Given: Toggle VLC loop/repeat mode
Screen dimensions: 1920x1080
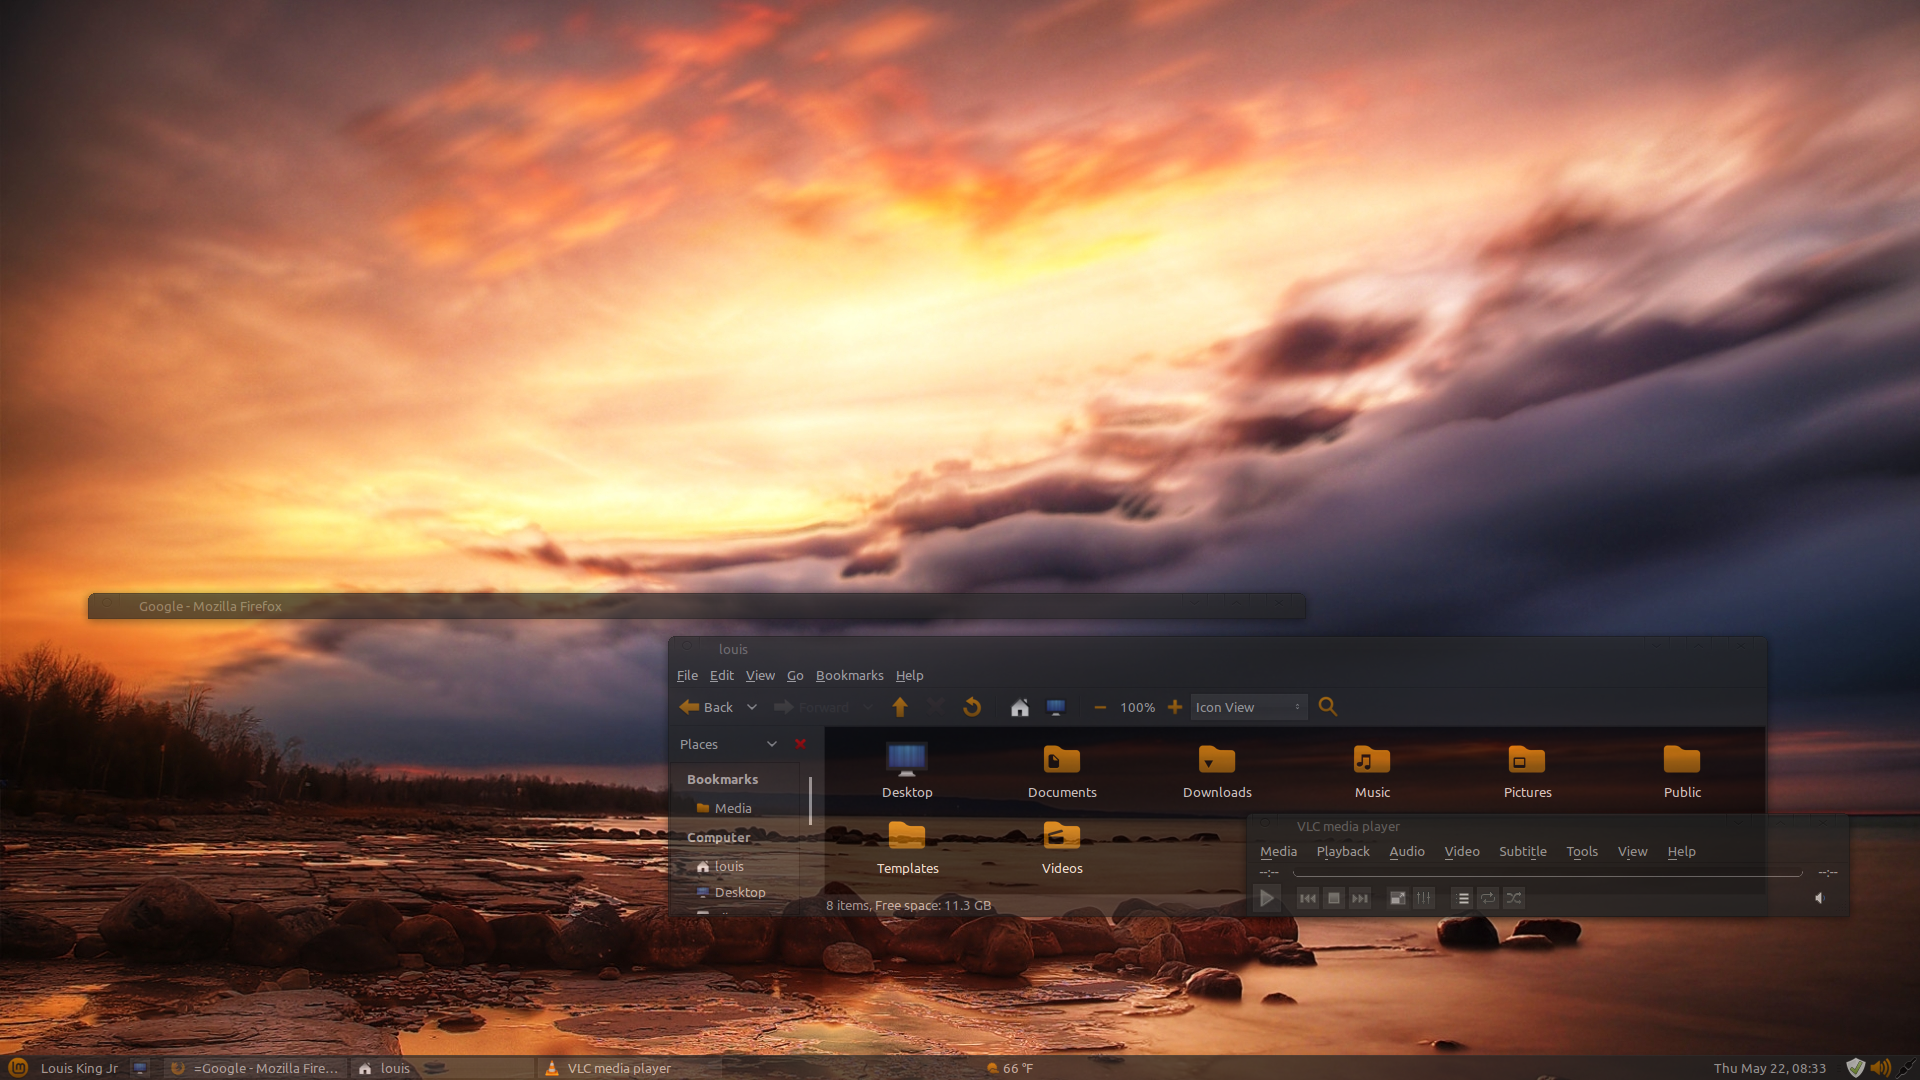Looking at the screenshot, I should click(x=1488, y=898).
